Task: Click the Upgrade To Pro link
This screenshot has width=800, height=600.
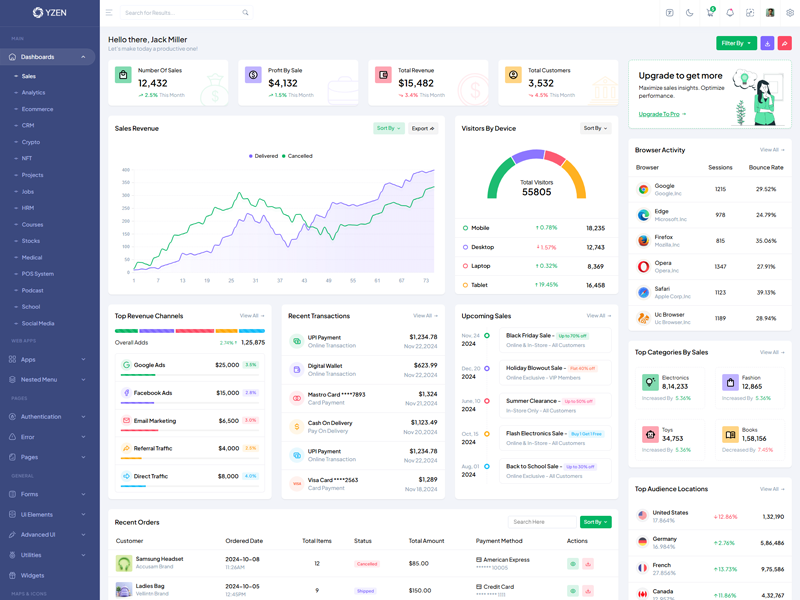Action: [x=661, y=114]
